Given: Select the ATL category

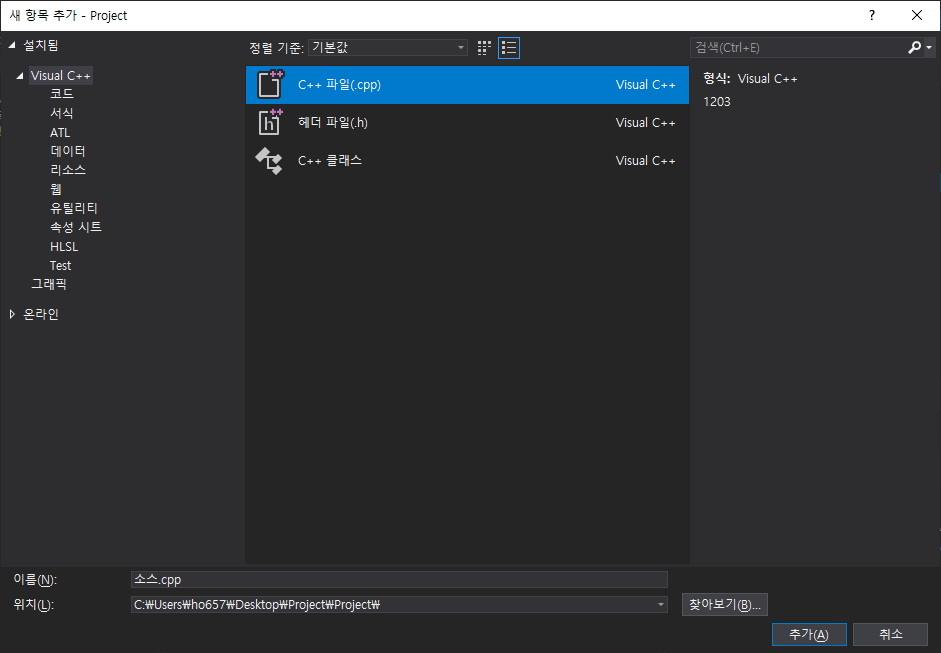Looking at the screenshot, I should click(60, 132).
